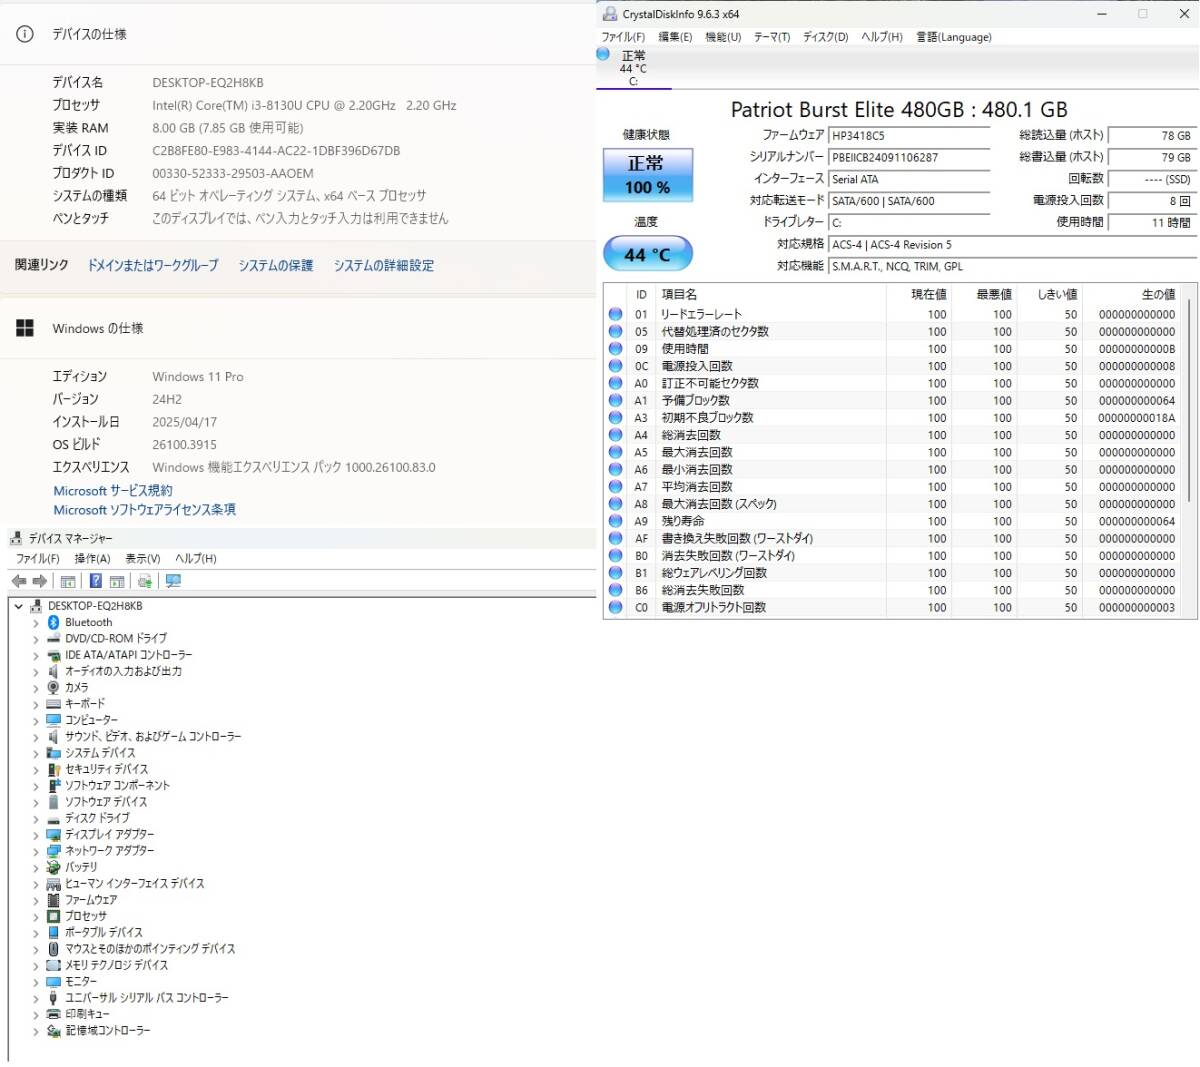Image resolution: width=1200 pixels, height=1067 pixels.
Task: Click the 正常 100 % health status button
Action: pos(647,175)
